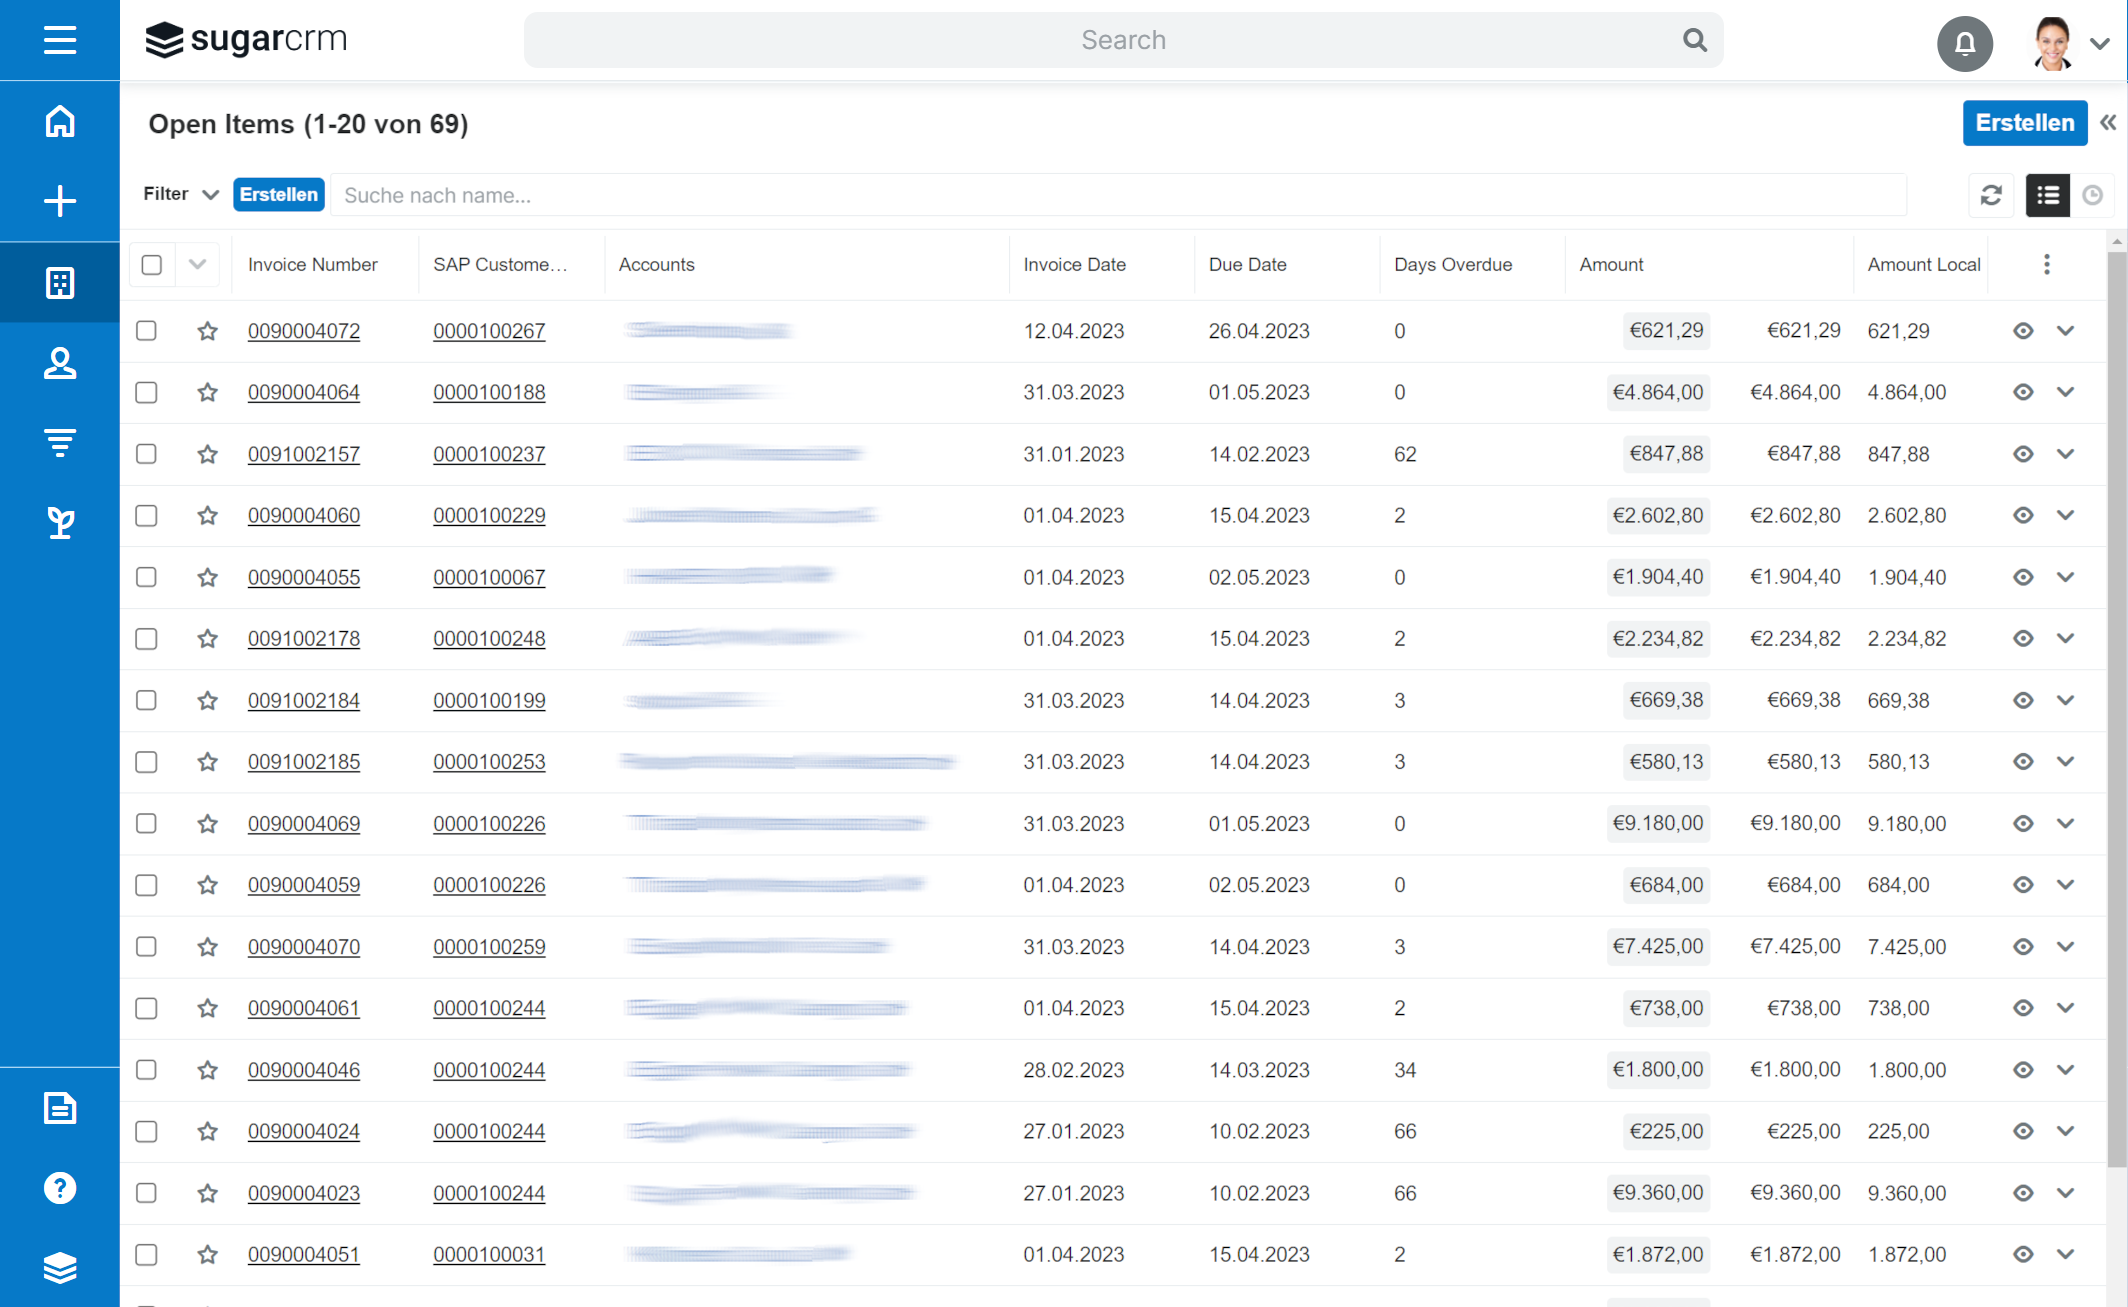This screenshot has width=2128, height=1307.
Task: Open the help question-mark icon
Action: coord(60,1188)
